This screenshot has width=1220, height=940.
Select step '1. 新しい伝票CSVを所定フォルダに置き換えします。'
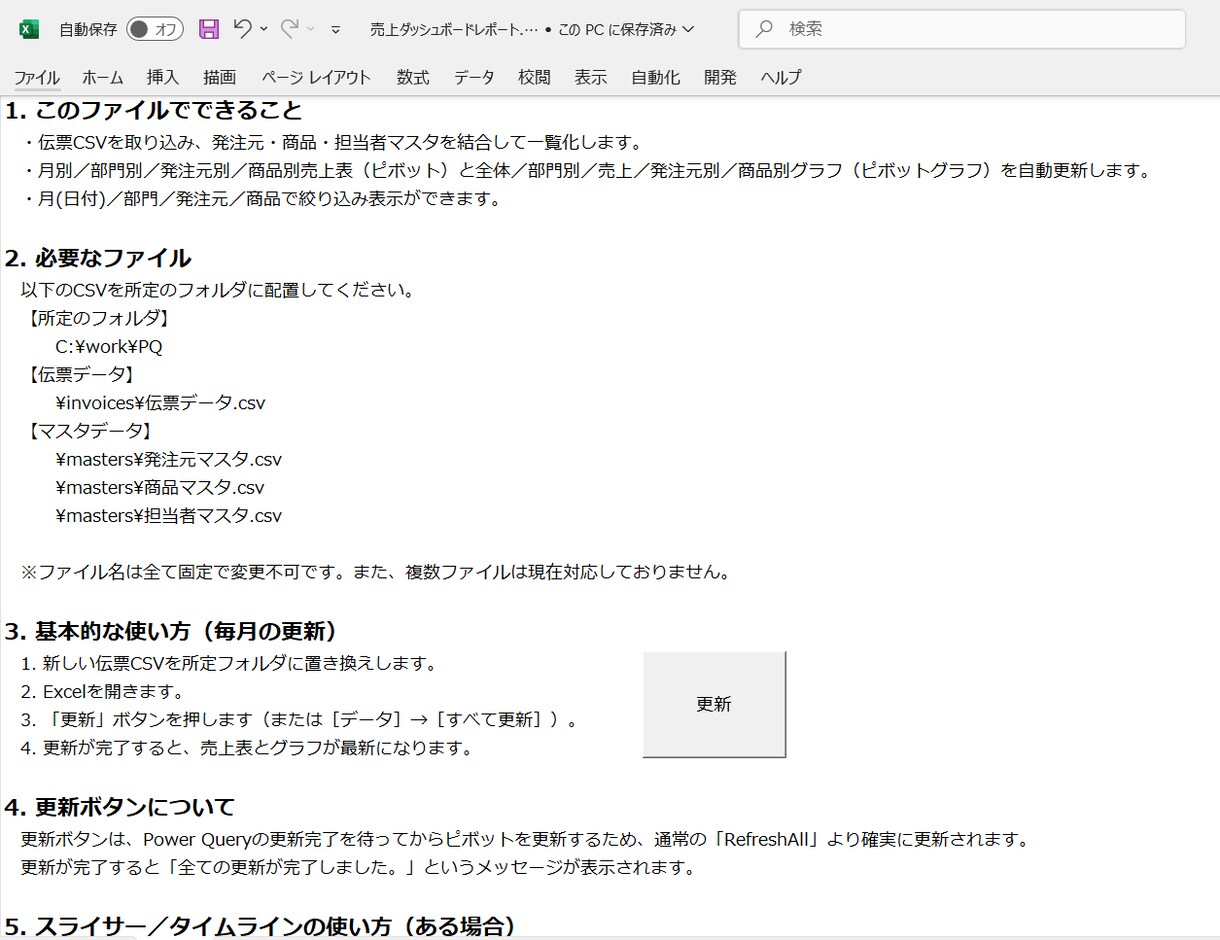[x=229, y=663]
